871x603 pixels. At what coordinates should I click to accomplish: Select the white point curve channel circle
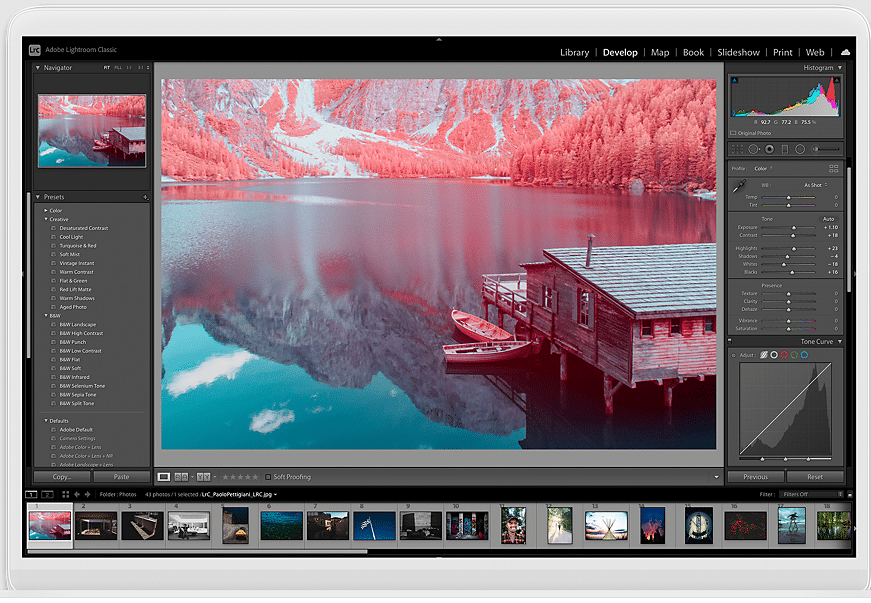pyautogui.click(x=774, y=355)
